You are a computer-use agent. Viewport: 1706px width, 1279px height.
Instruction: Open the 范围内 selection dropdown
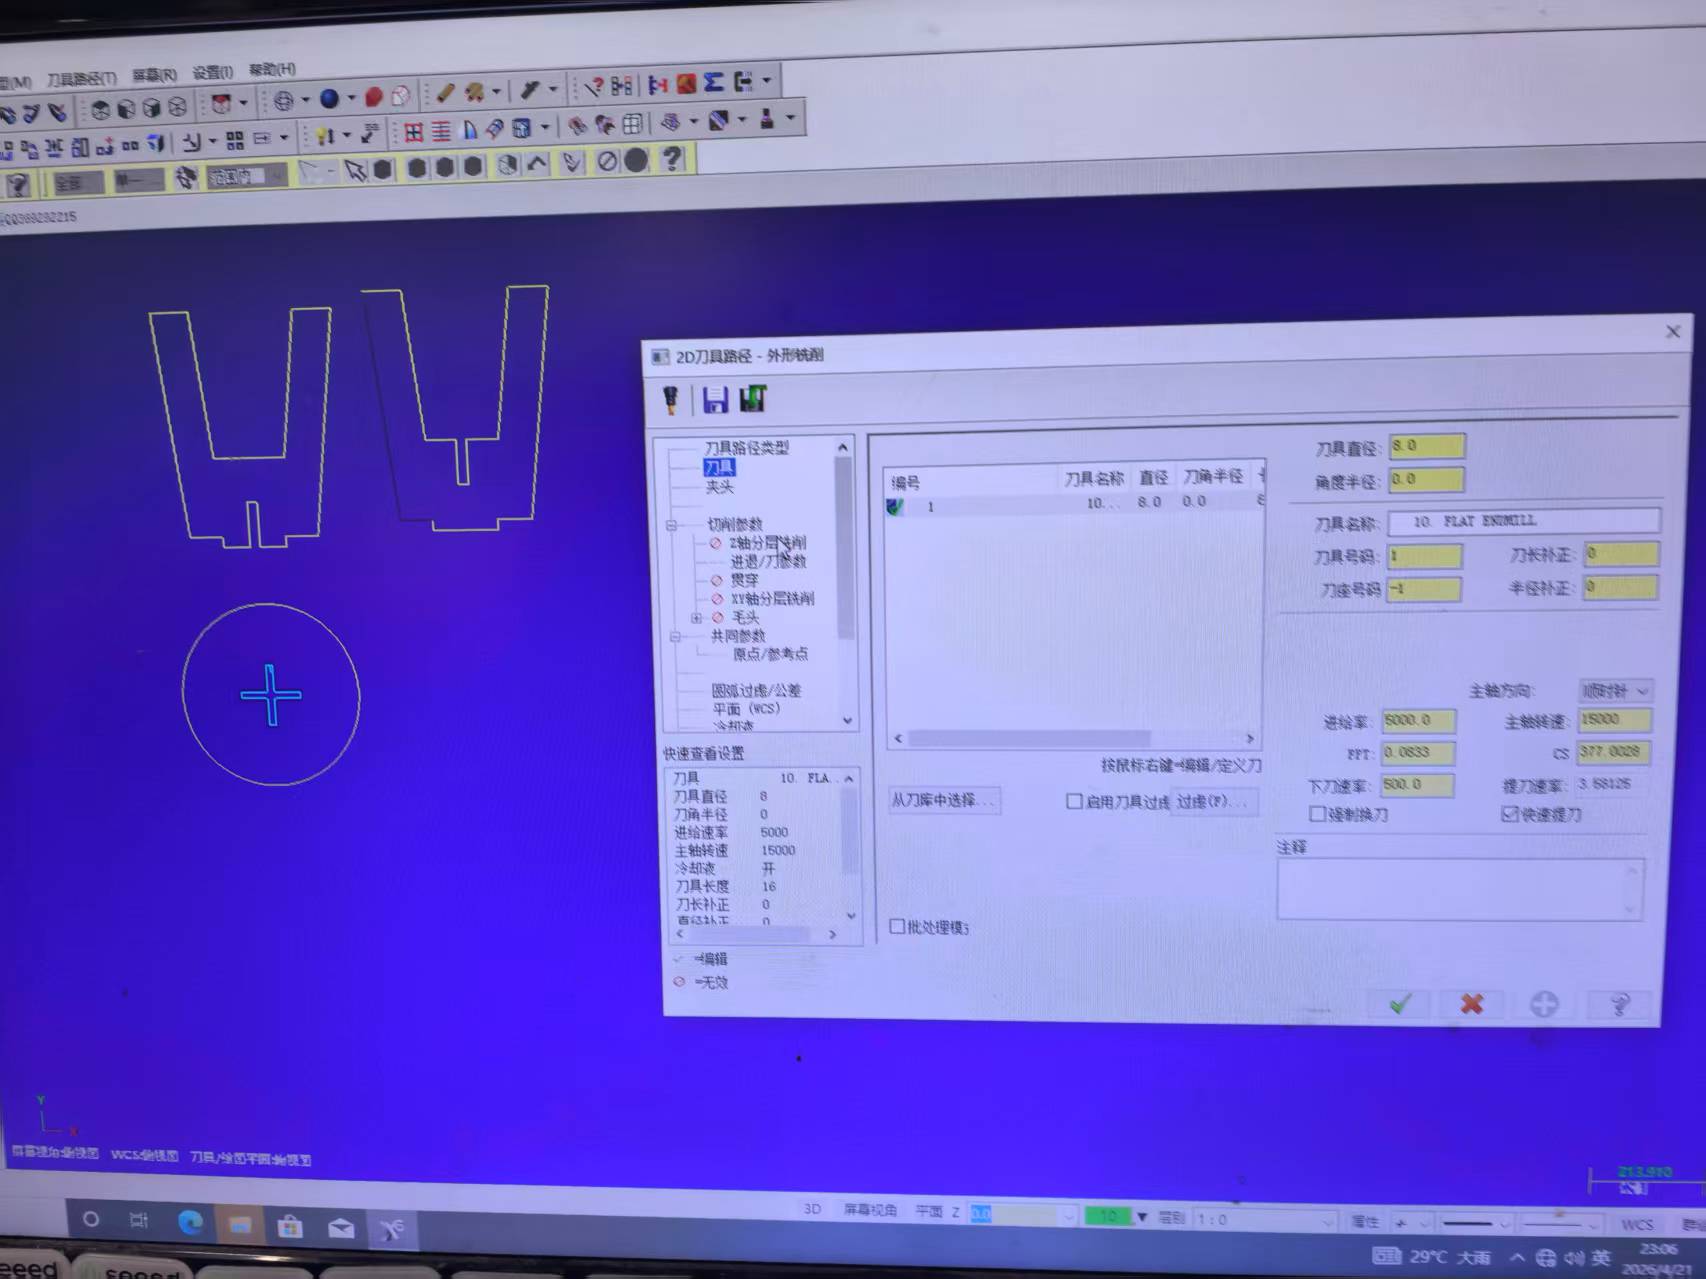pyautogui.click(x=247, y=176)
